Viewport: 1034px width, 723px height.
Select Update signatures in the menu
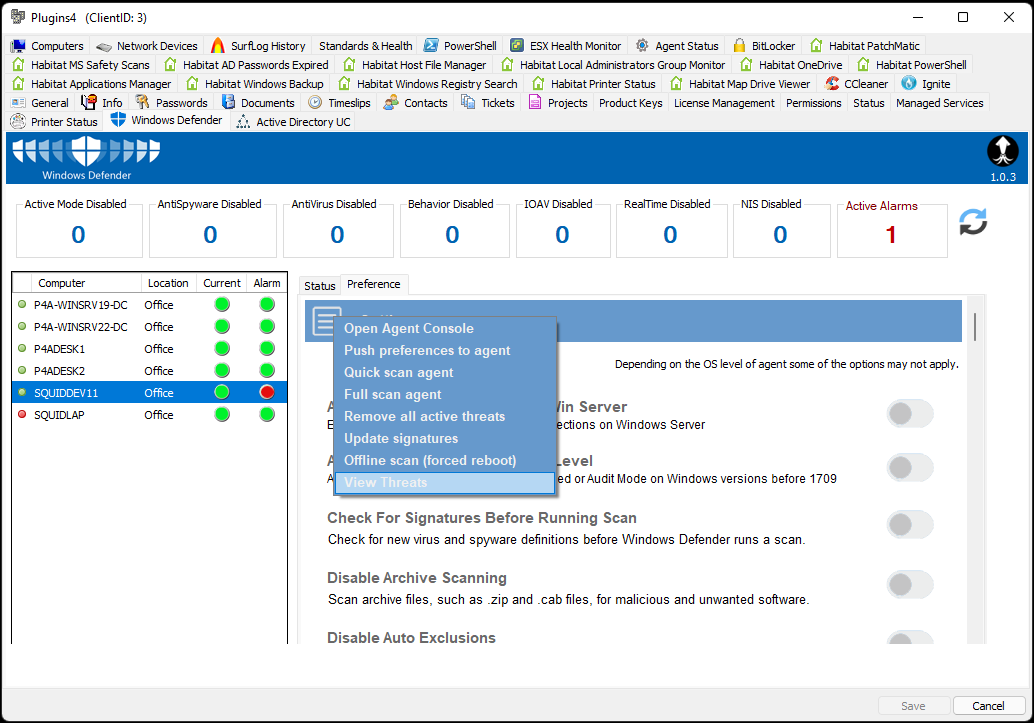401,439
